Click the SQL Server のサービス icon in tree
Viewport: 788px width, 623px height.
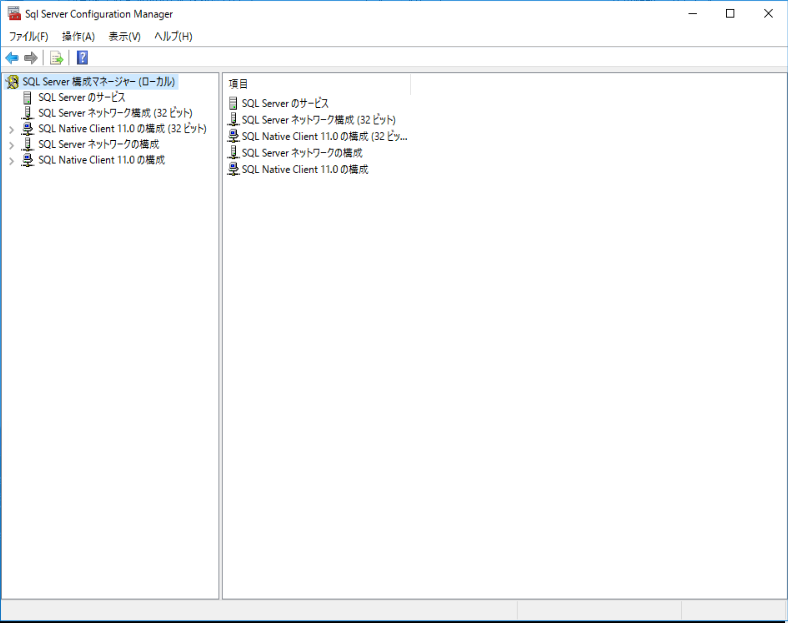[x=27, y=97]
